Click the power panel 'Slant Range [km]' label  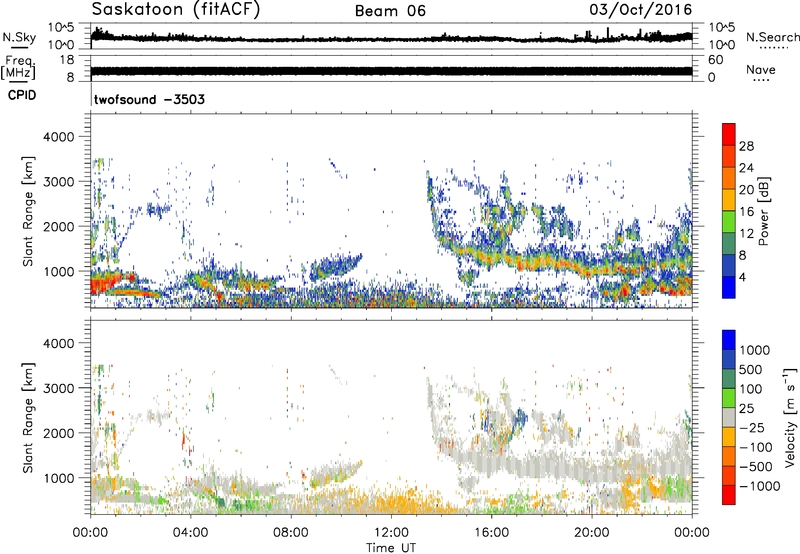pos(28,211)
